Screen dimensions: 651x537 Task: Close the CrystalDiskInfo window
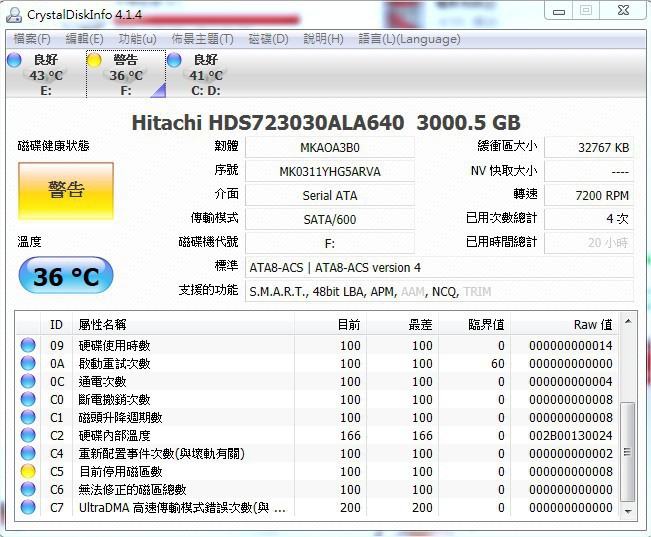(x=623, y=11)
